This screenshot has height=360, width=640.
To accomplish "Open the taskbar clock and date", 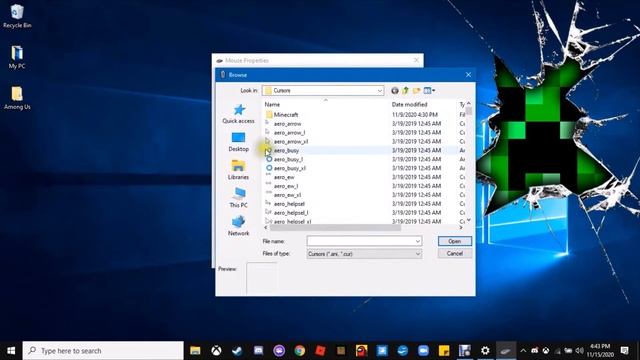I will [600, 351].
